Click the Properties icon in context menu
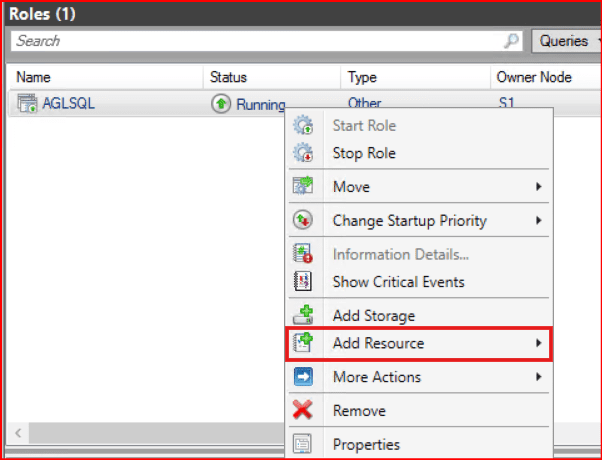The height and width of the screenshot is (460, 602). tap(303, 444)
